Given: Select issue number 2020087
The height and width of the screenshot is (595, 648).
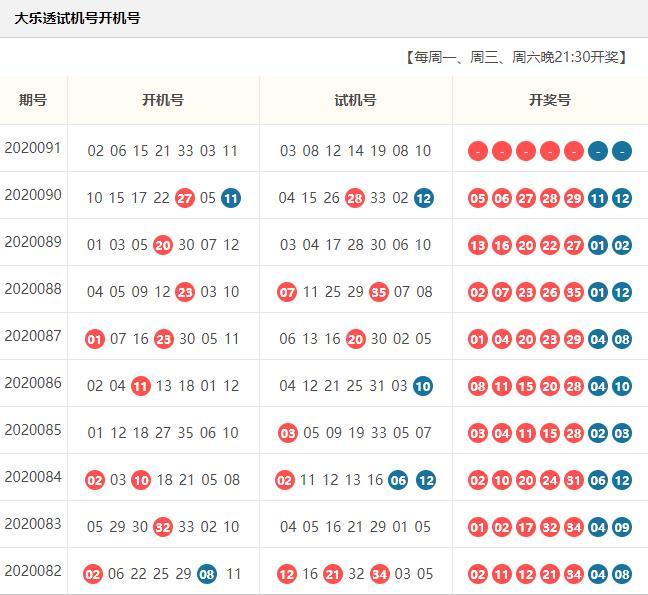Looking at the screenshot, I should (x=33, y=336).
